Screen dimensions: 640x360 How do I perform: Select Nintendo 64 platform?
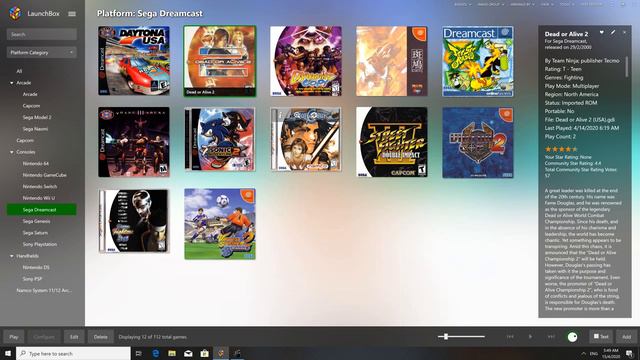click(x=36, y=163)
